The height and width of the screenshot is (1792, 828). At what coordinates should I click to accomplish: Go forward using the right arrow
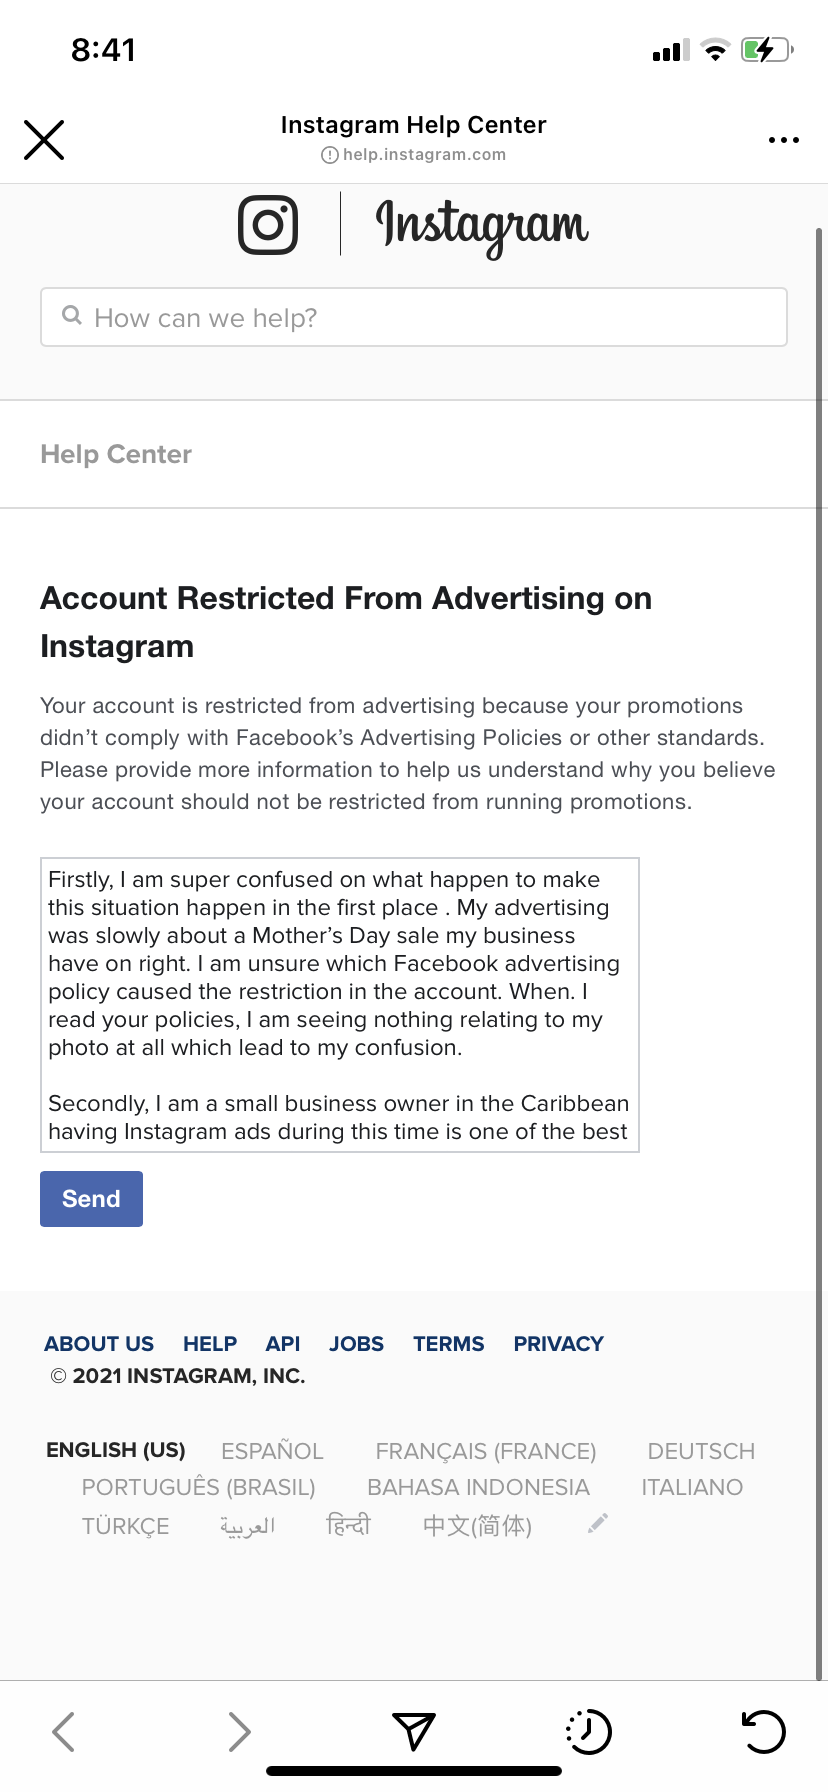point(239,1731)
